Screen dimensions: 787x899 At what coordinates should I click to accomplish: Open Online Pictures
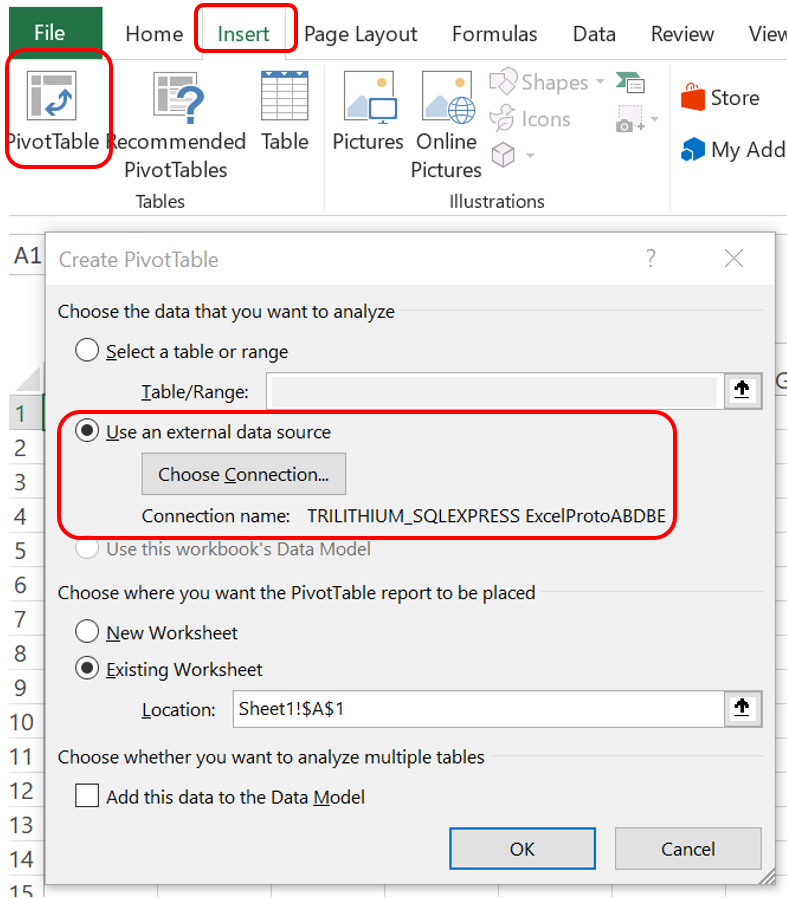(x=448, y=97)
